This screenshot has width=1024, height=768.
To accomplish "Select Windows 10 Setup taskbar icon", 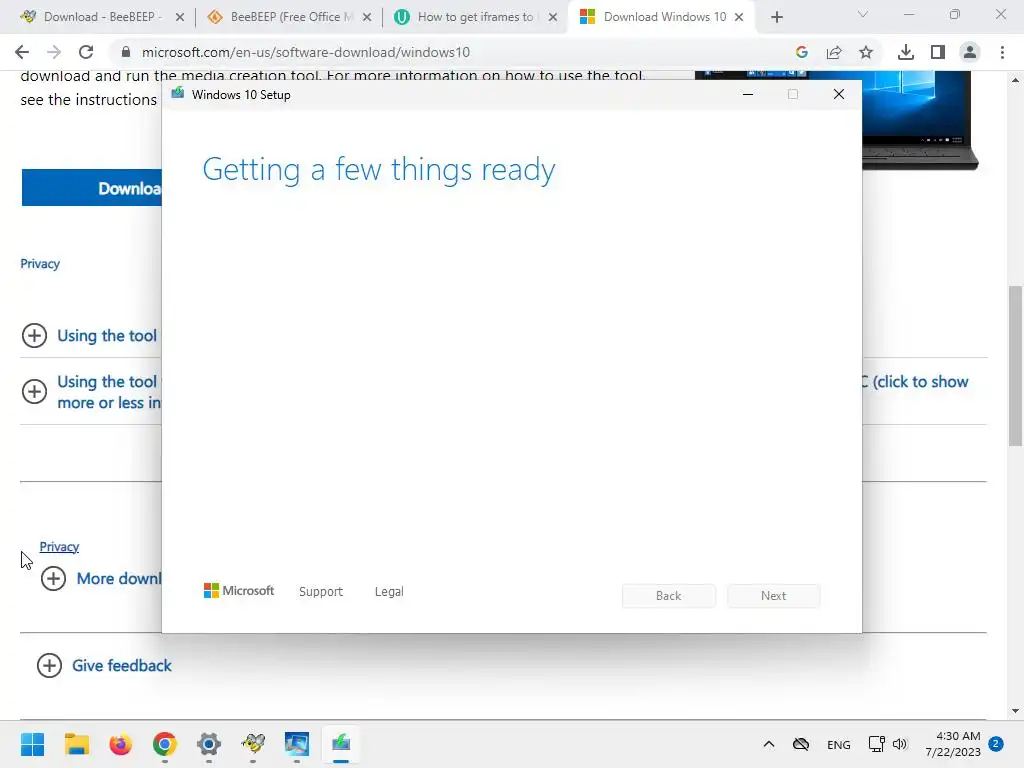I will (x=341, y=744).
